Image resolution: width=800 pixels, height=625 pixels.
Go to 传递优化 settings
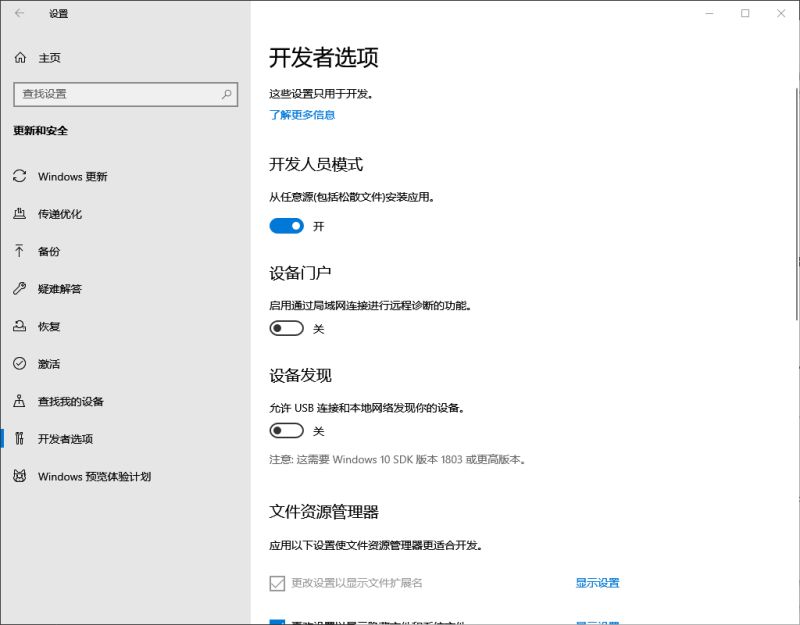[x=60, y=214]
